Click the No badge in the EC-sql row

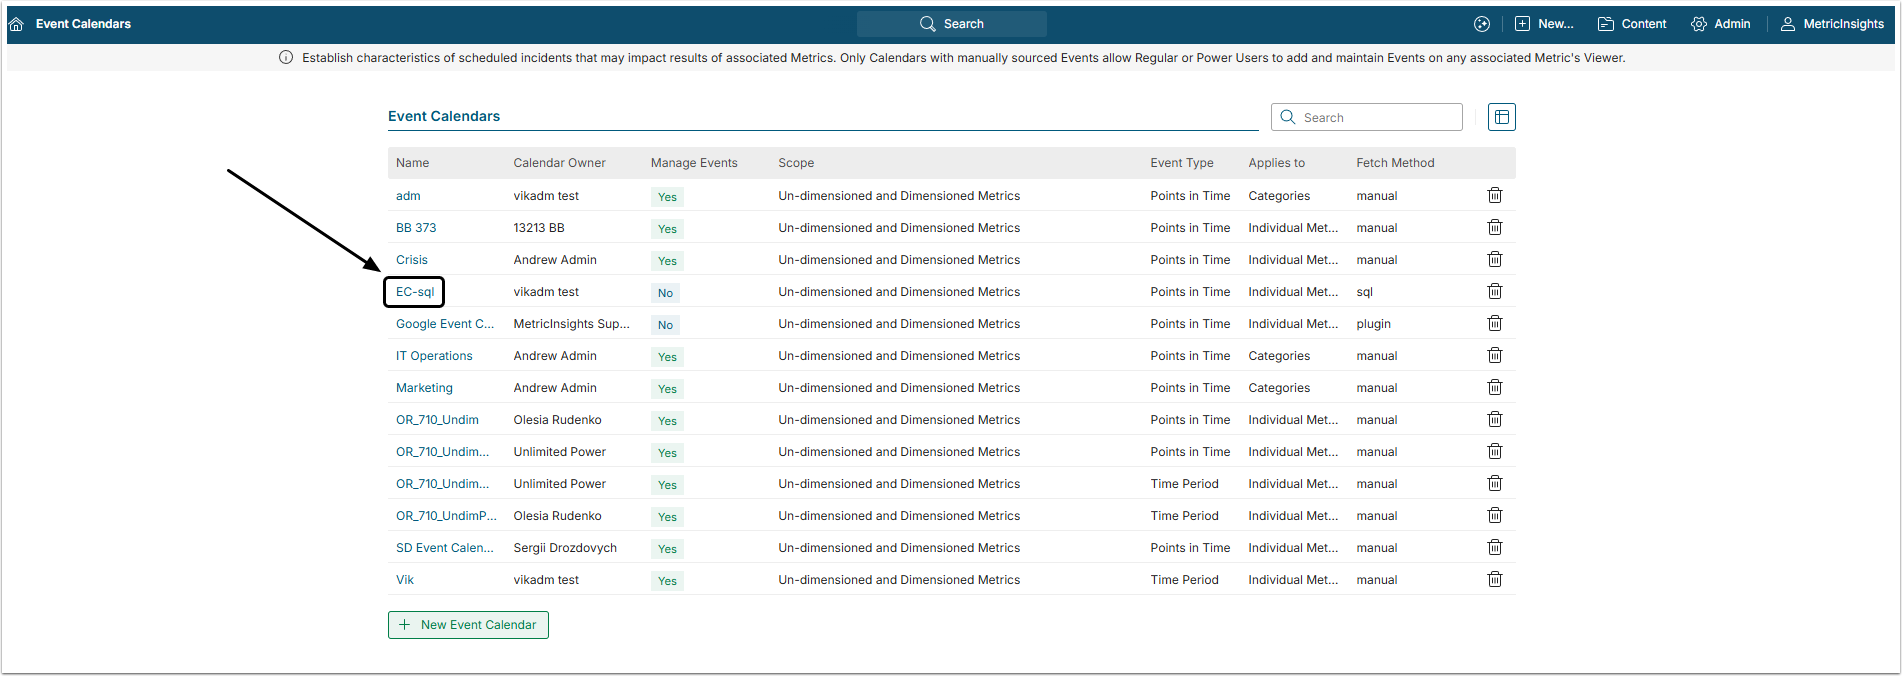tap(665, 293)
